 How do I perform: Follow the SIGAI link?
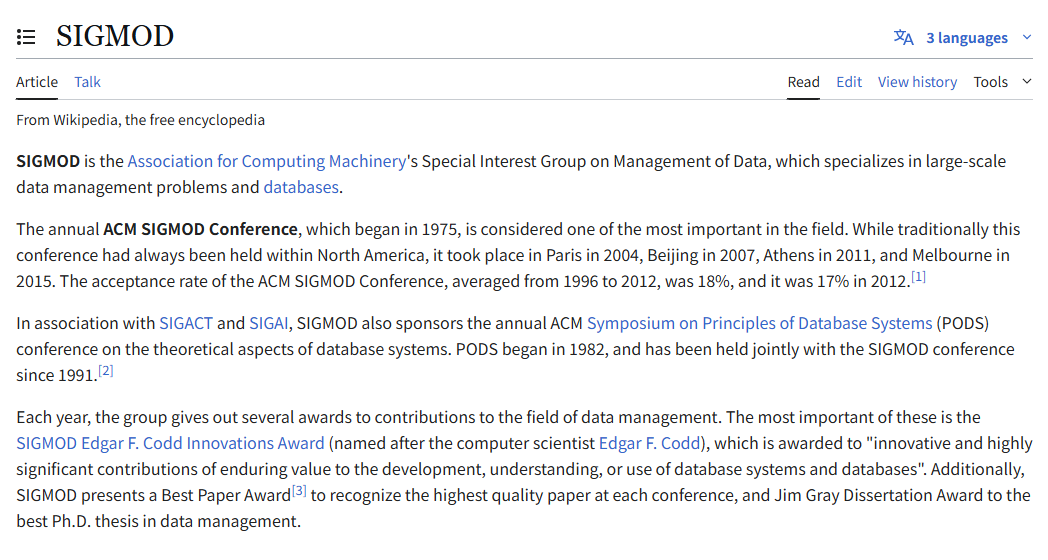click(x=269, y=323)
